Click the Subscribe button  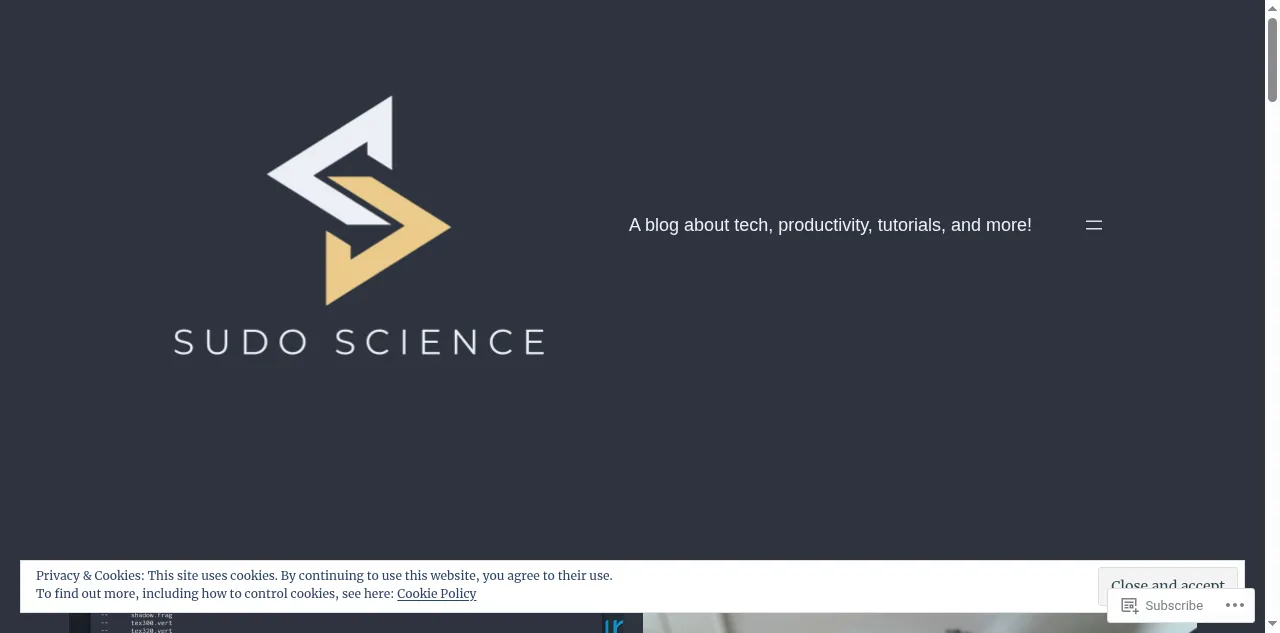pyautogui.click(x=1162, y=605)
